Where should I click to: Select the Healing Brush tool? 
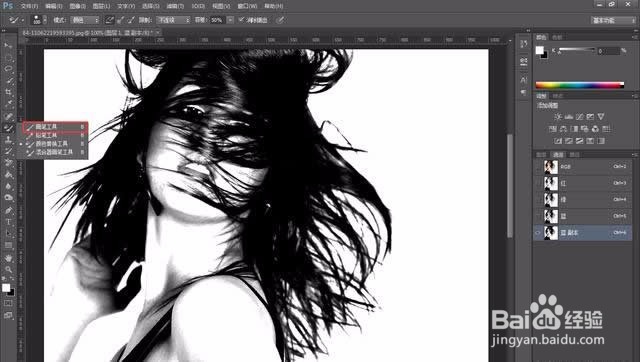click(8, 116)
